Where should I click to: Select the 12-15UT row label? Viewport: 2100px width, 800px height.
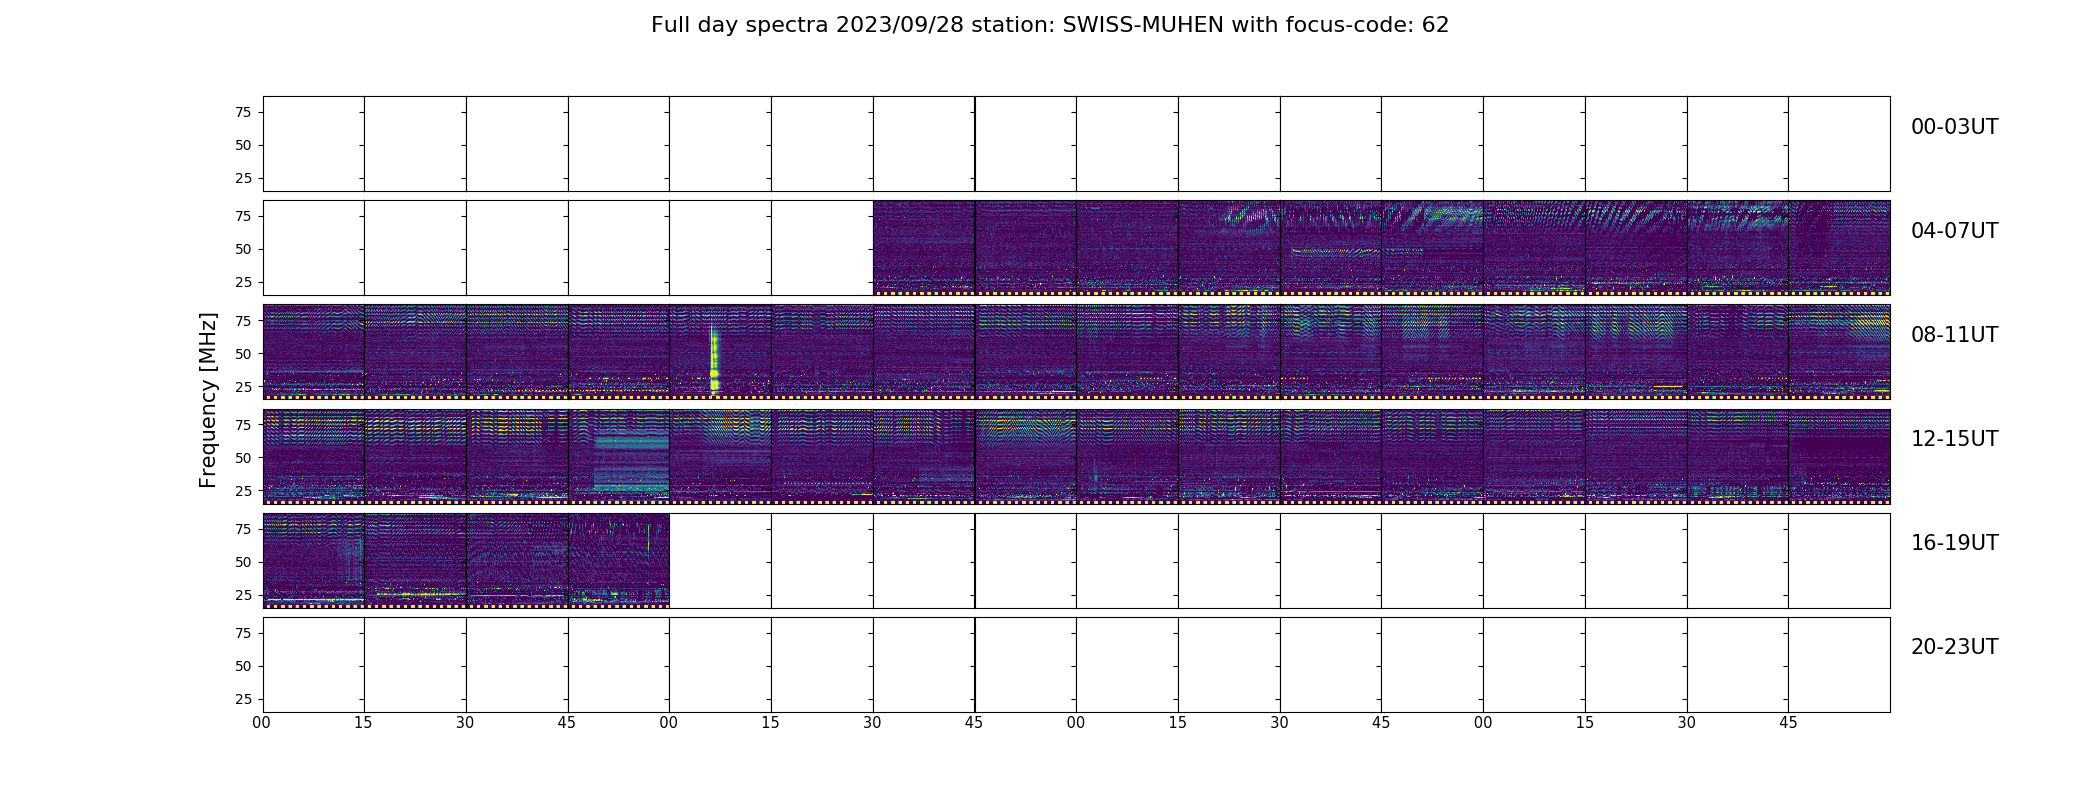1954,439
